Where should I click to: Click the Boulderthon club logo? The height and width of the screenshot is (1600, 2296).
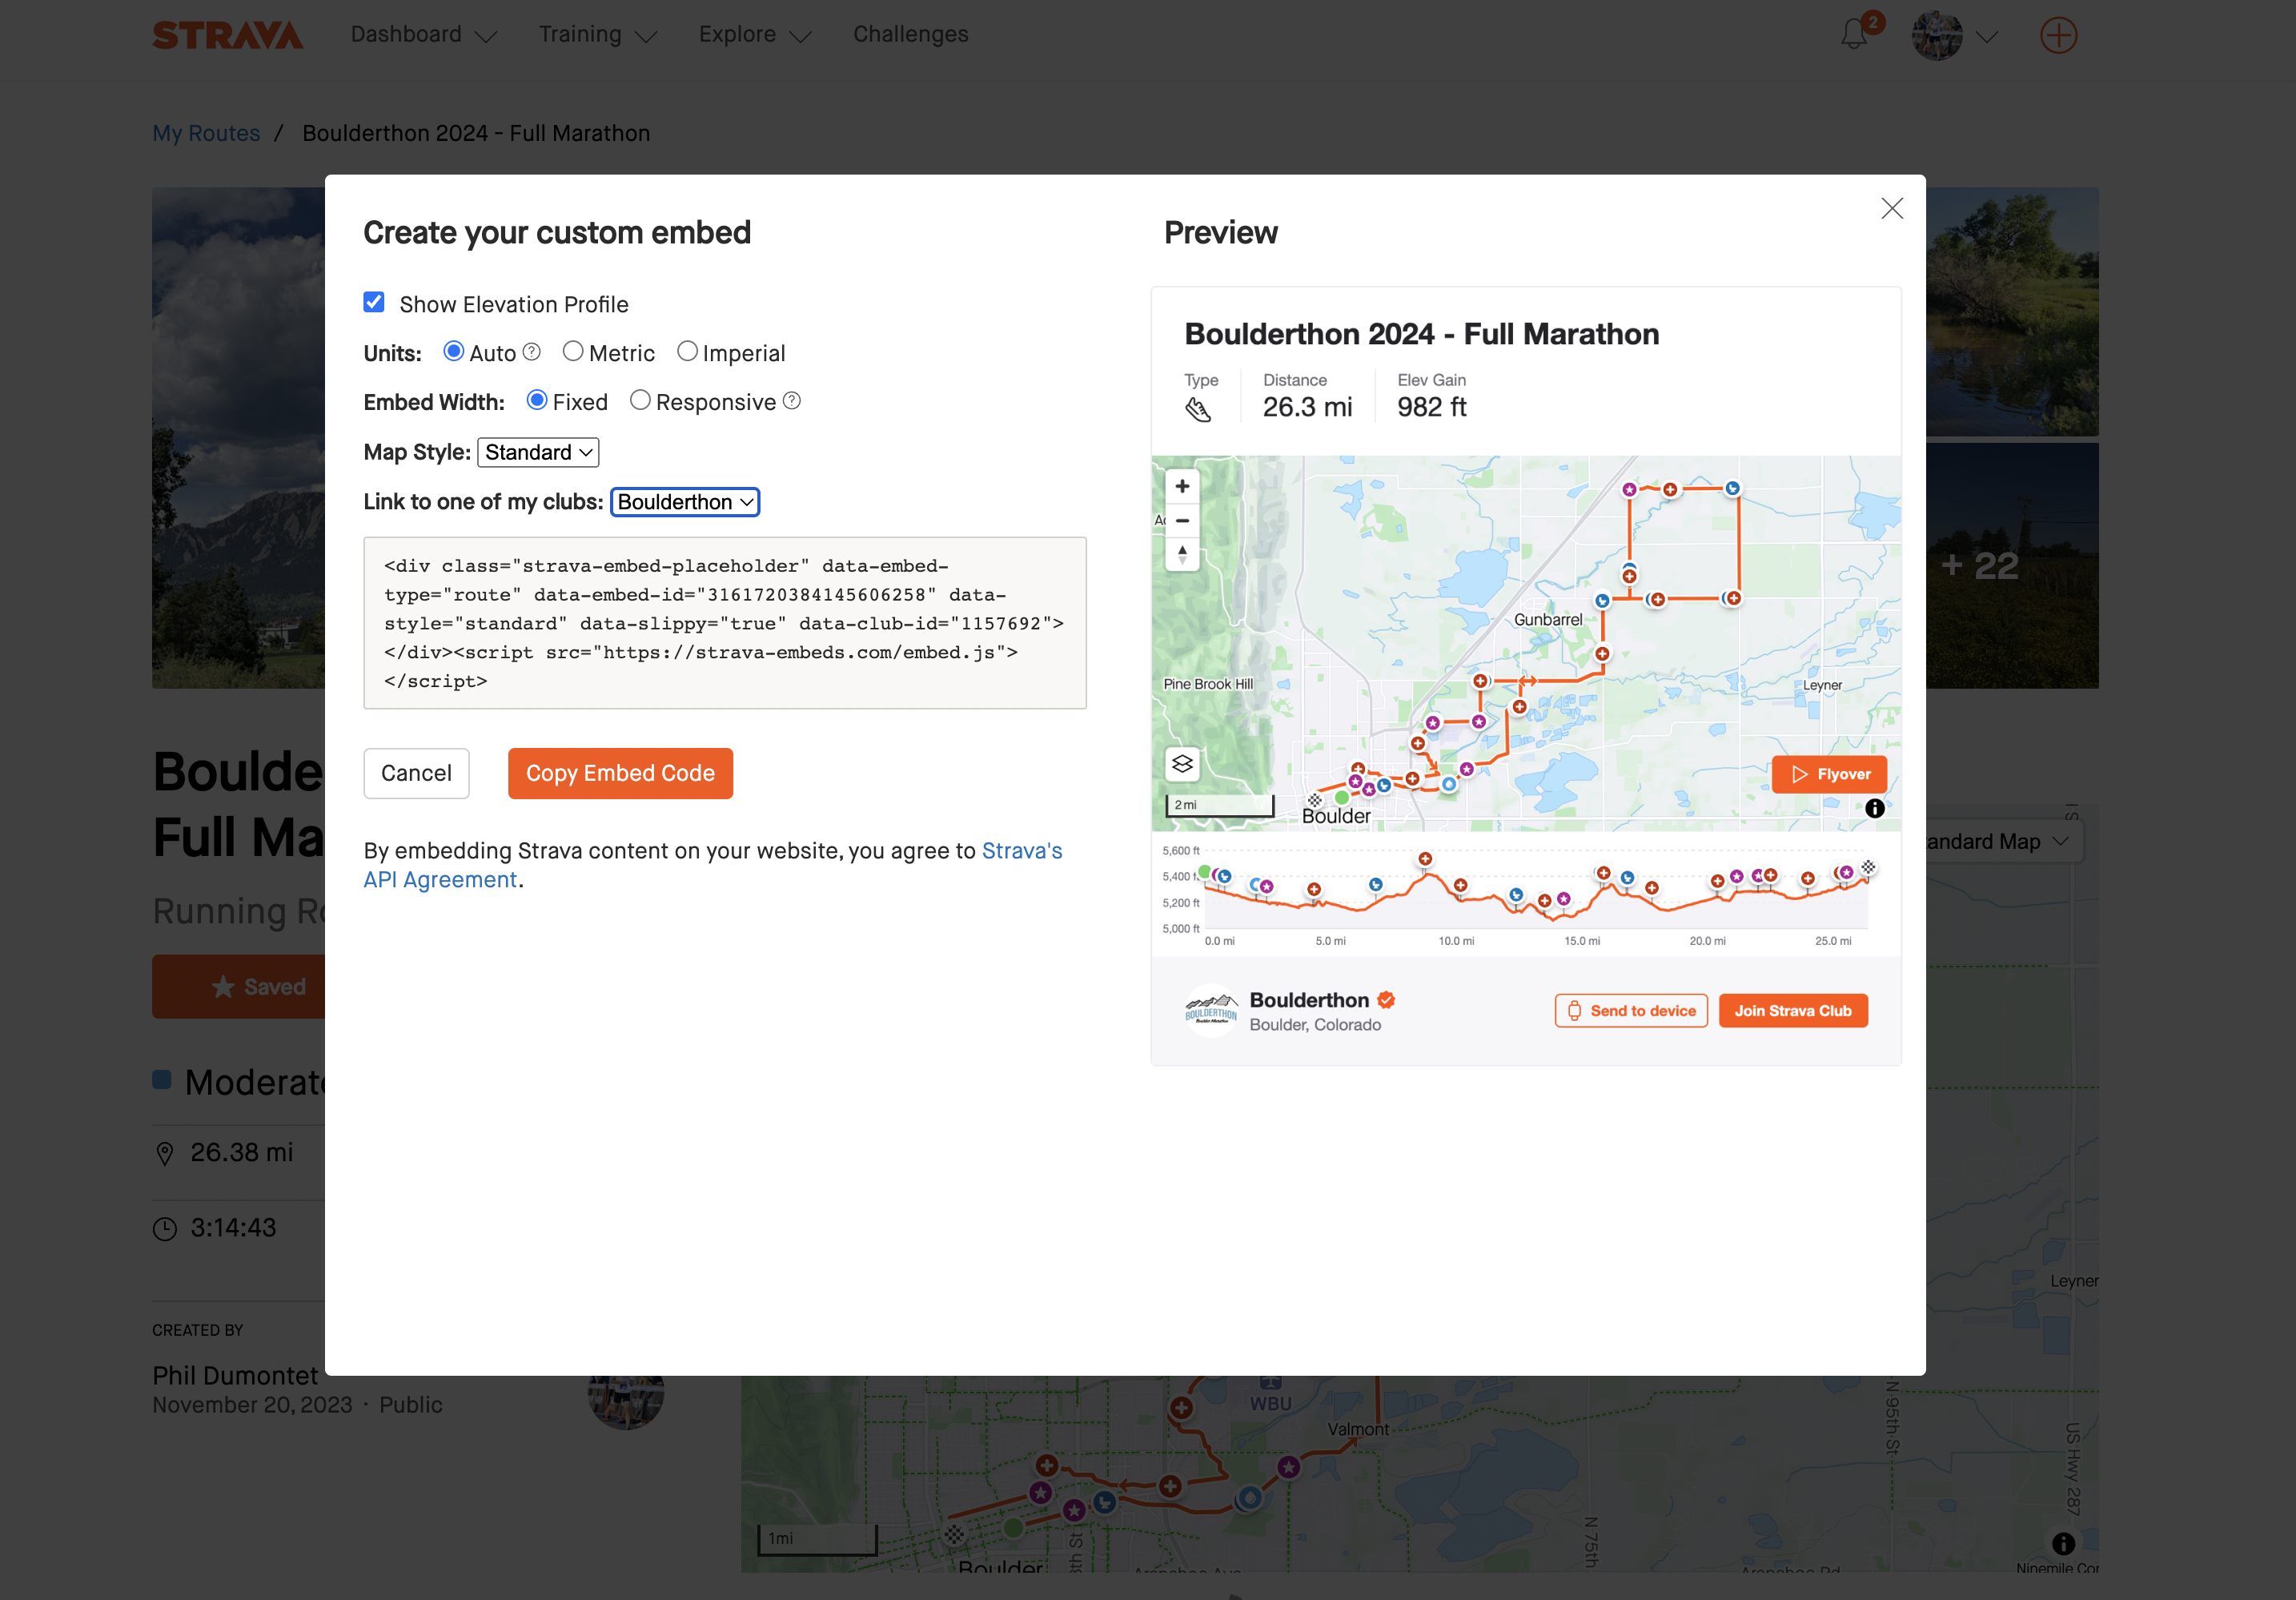coord(1211,1011)
